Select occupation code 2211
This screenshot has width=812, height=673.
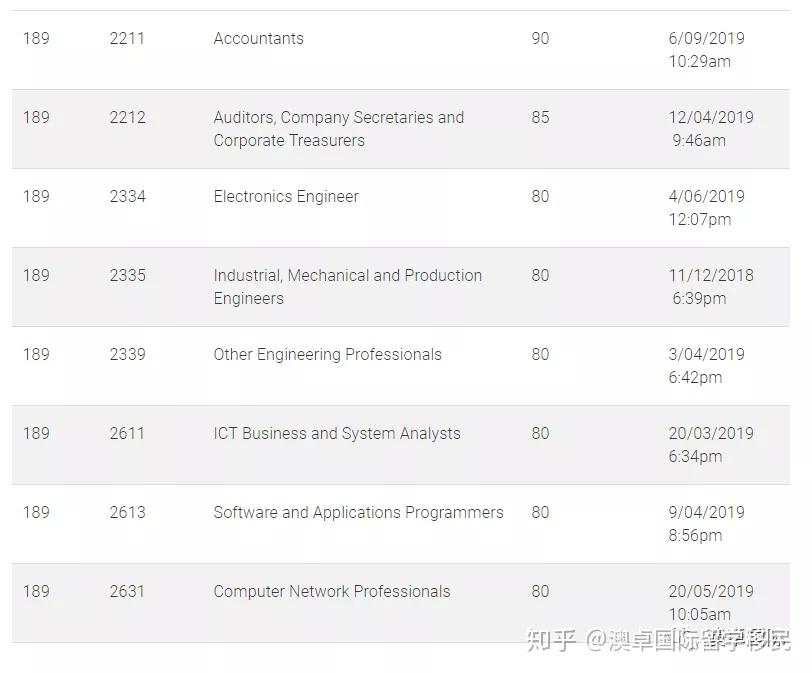[127, 38]
